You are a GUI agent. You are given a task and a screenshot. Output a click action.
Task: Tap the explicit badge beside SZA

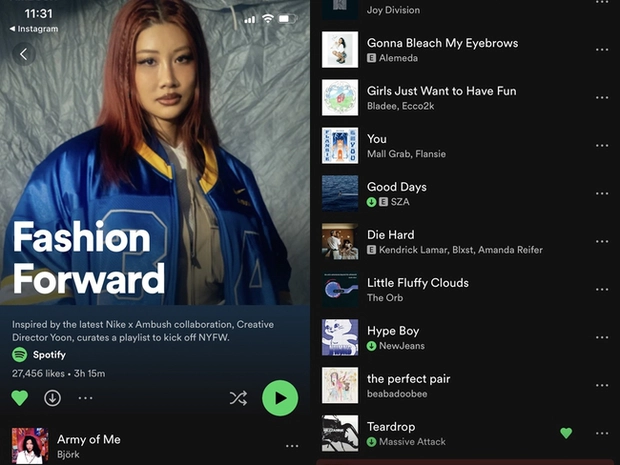click(383, 202)
